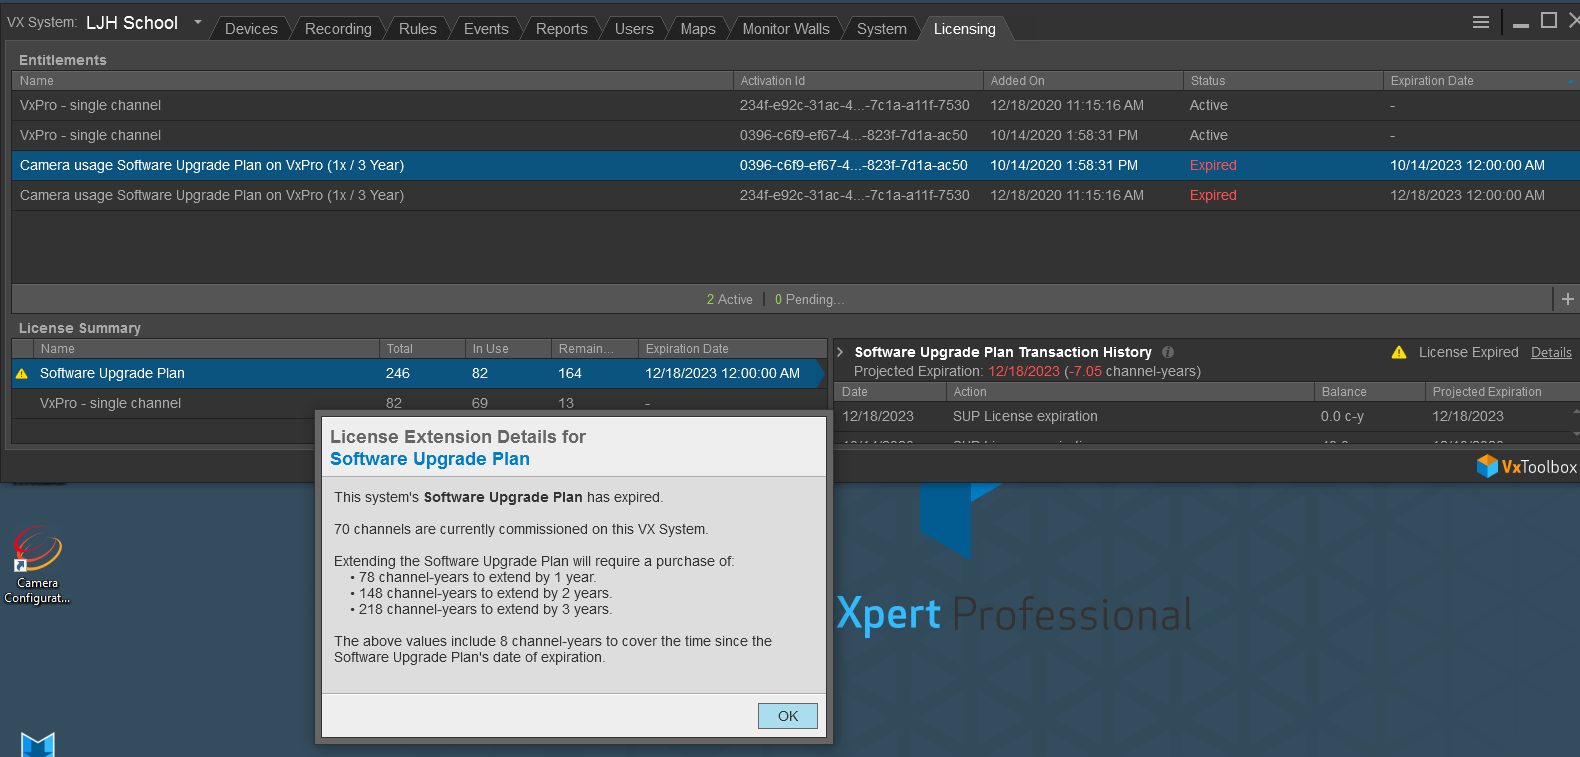The image size is (1580, 757).
Task: Open the Camera Configuration desktop shortcut
Action: click(37, 565)
